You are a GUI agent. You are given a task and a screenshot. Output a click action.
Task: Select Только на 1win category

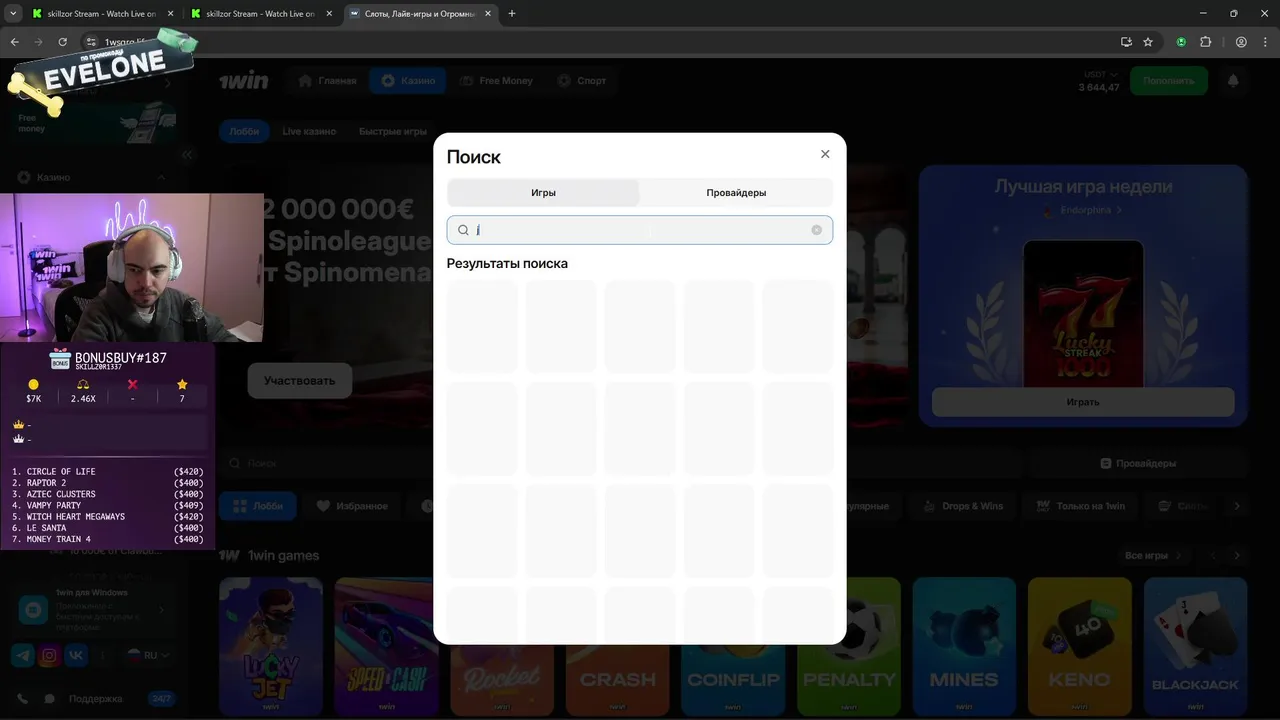point(1081,506)
